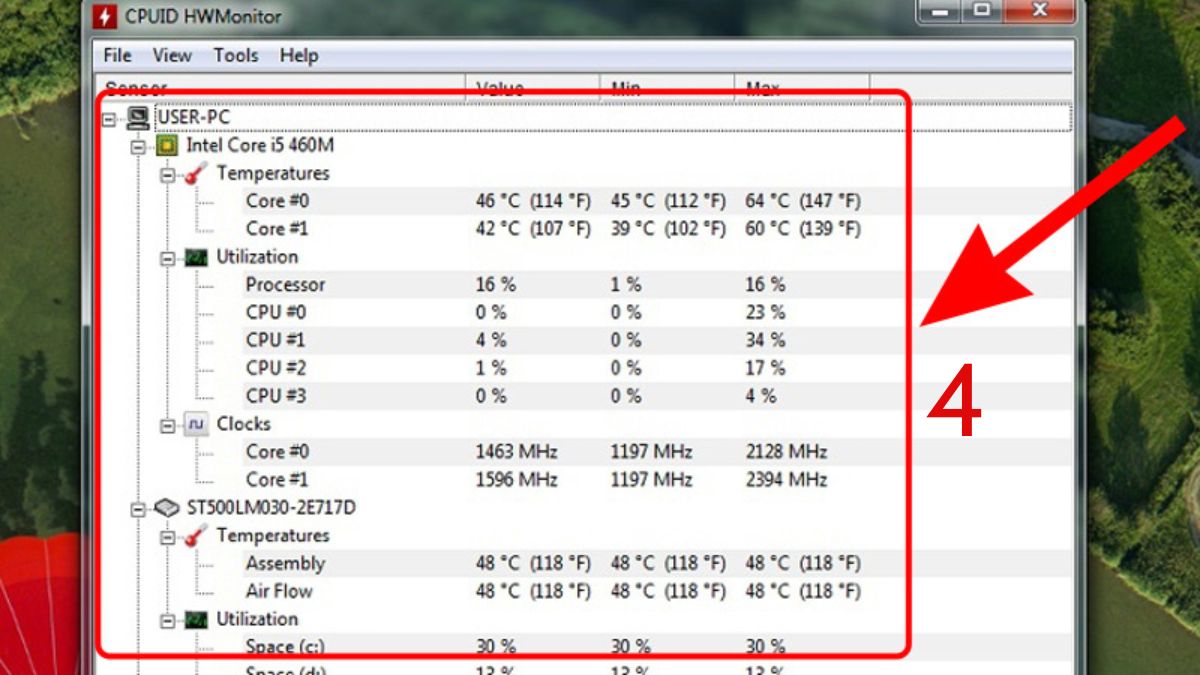
Task: Collapse the USER-PC tree node
Action: point(109,119)
